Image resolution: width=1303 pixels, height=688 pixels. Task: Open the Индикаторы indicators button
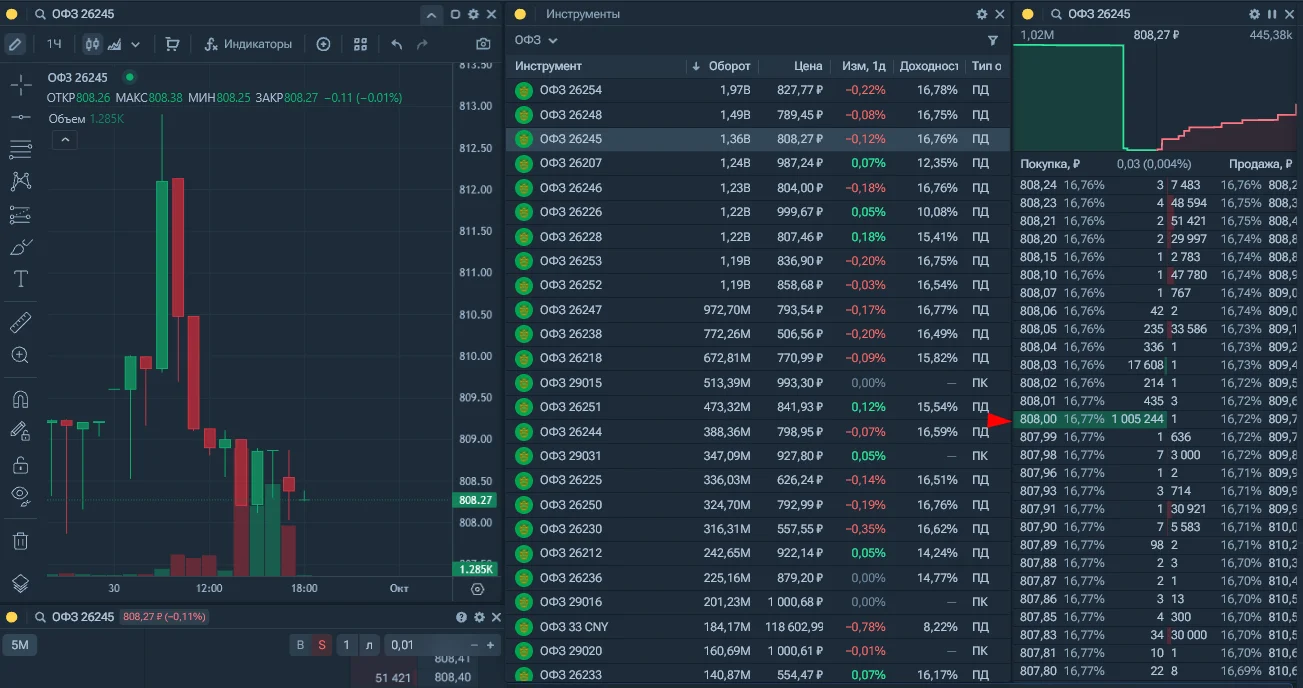coord(248,44)
